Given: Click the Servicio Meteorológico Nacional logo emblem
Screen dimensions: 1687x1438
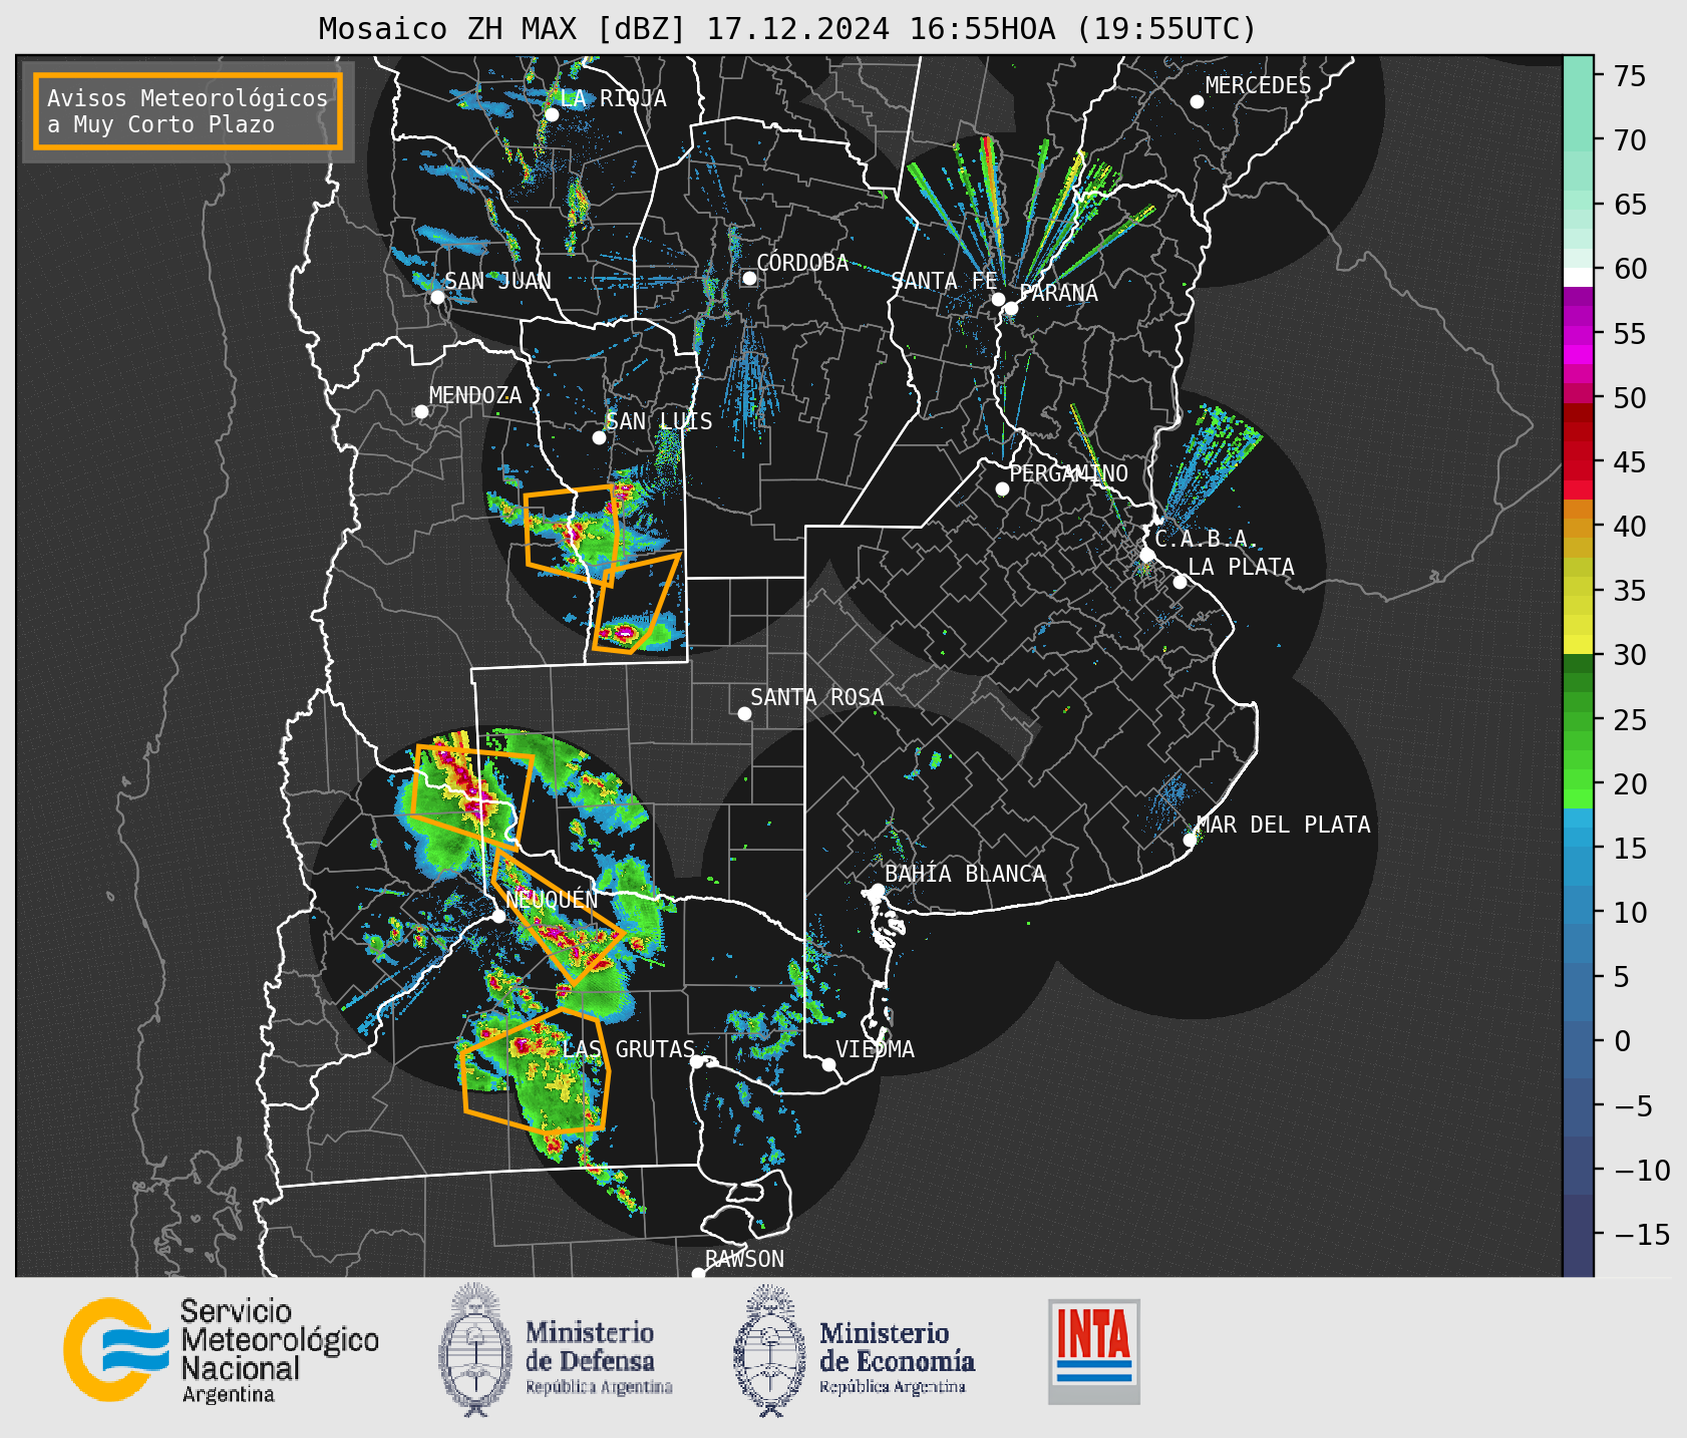Looking at the screenshot, I should click(115, 1349).
